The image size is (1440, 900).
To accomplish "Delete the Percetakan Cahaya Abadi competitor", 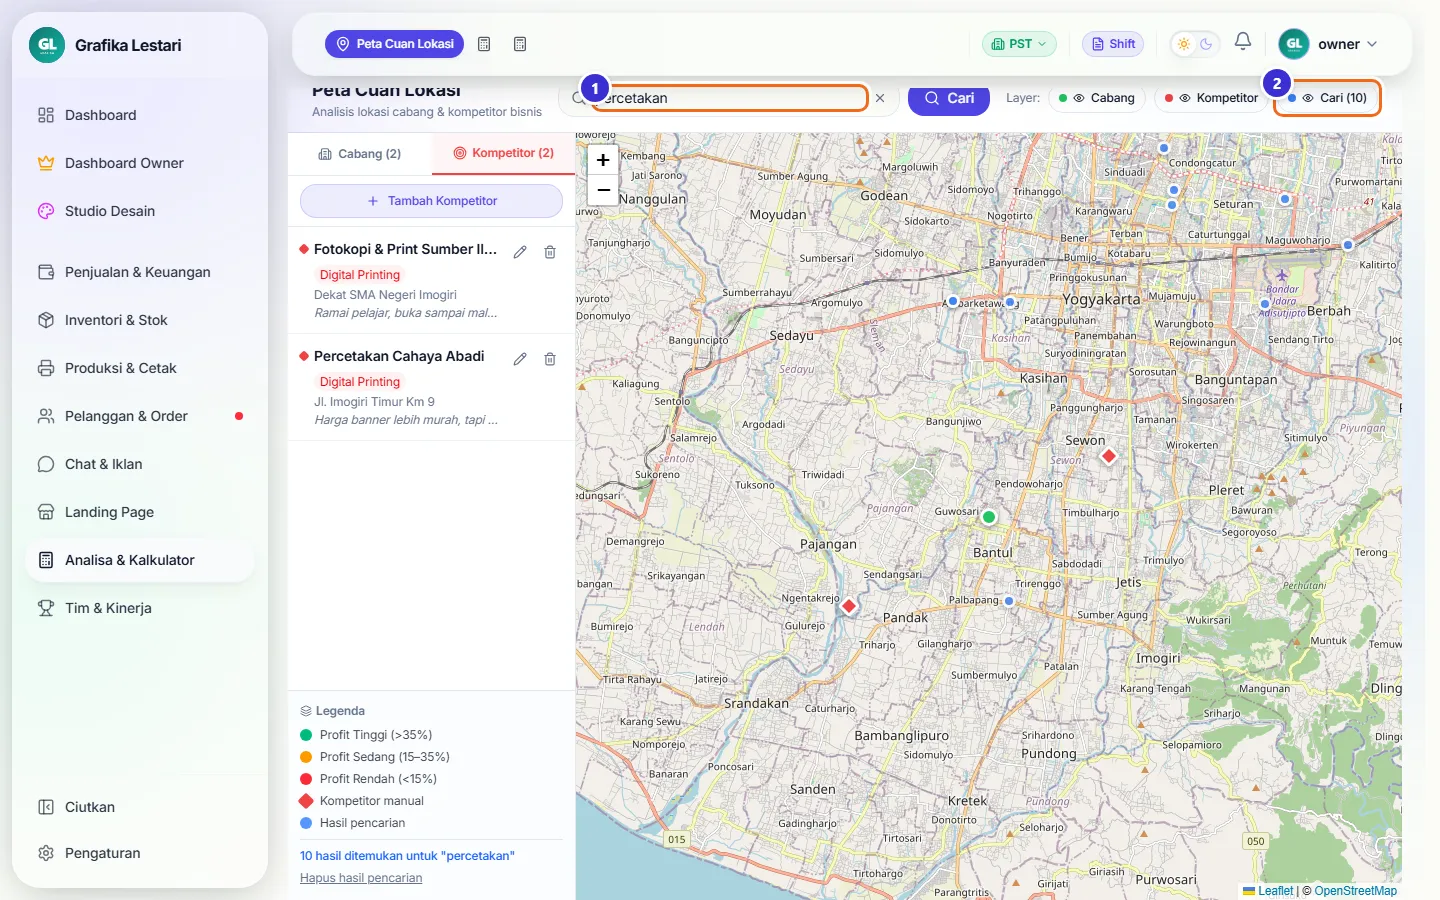I will [x=550, y=359].
